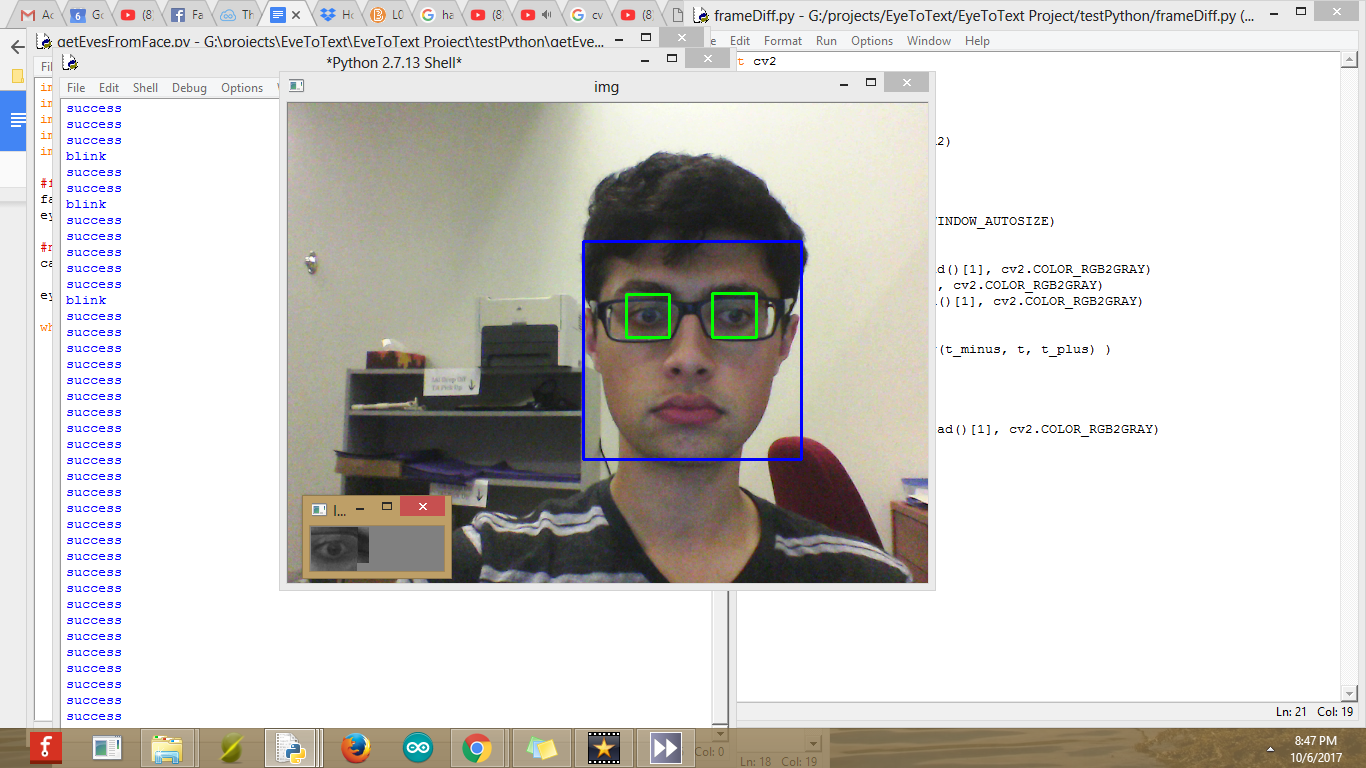Close the img webcam window
This screenshot has height=768, width=1366.
click(906, 82)
